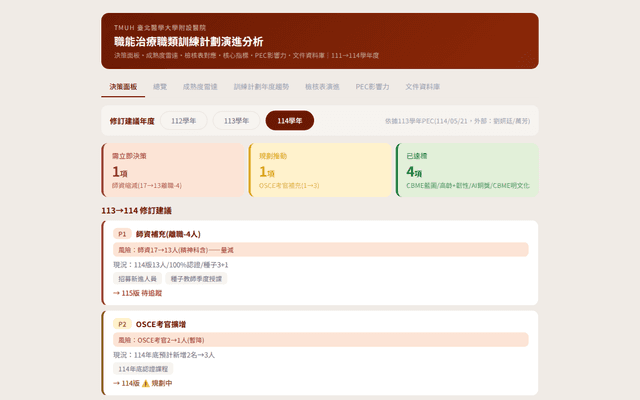Click the 需立即決策 summary card
The image size is (640, 400).
click(173, 170)
